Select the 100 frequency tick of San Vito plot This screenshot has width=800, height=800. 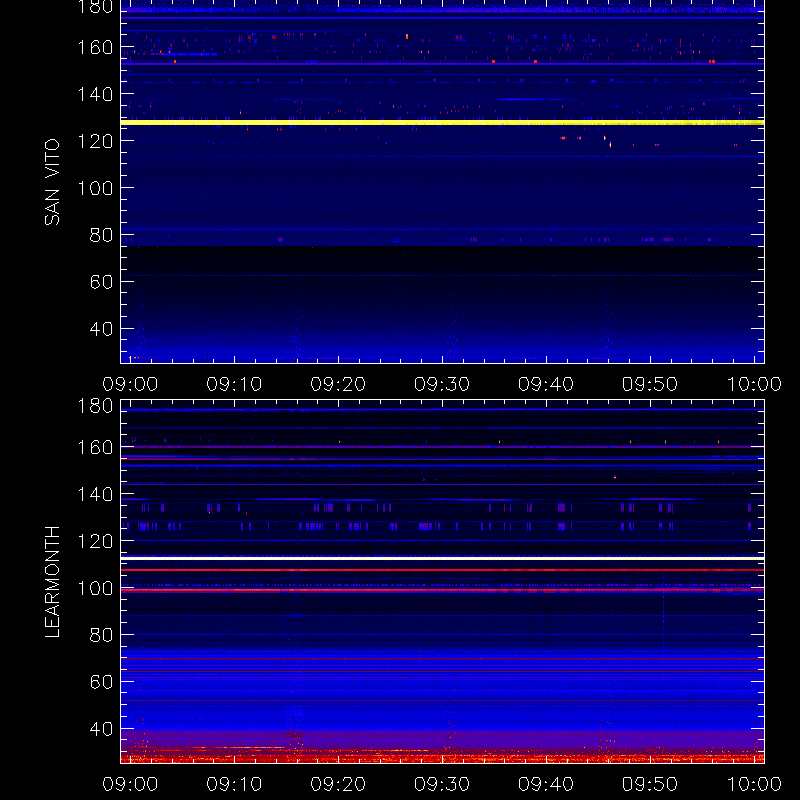(x=95, y=188)
